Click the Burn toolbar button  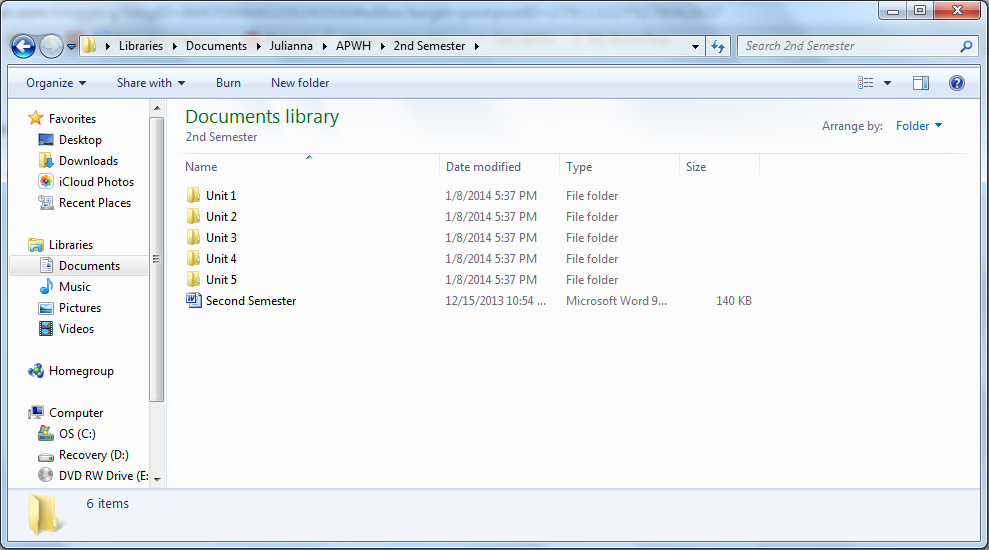(x=228, y=83)
